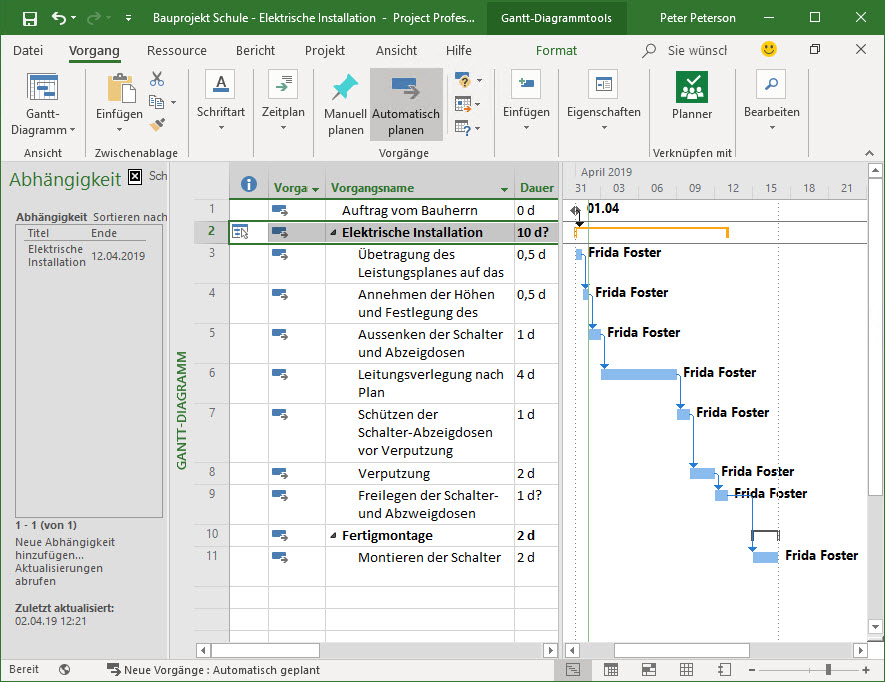
Task: Click the Einfügen clipboard paste icon
Action: point(120,88)
